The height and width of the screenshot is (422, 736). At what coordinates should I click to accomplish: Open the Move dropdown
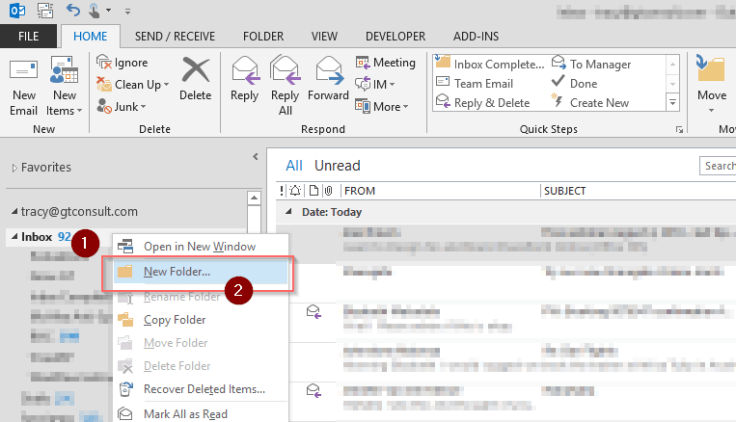click(712, 85)
